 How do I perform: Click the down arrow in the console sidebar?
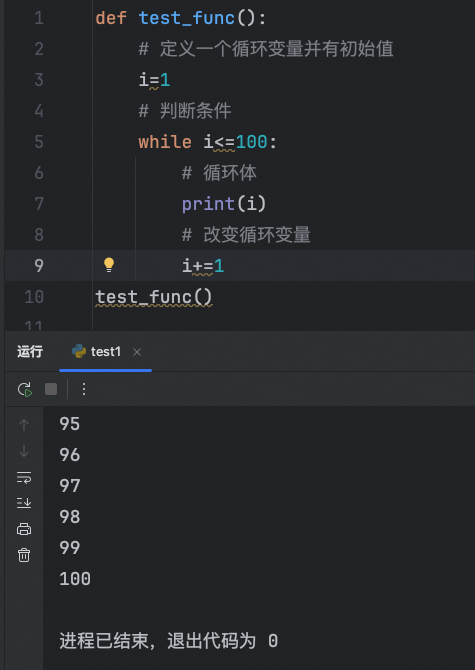(x=24, y=451)
